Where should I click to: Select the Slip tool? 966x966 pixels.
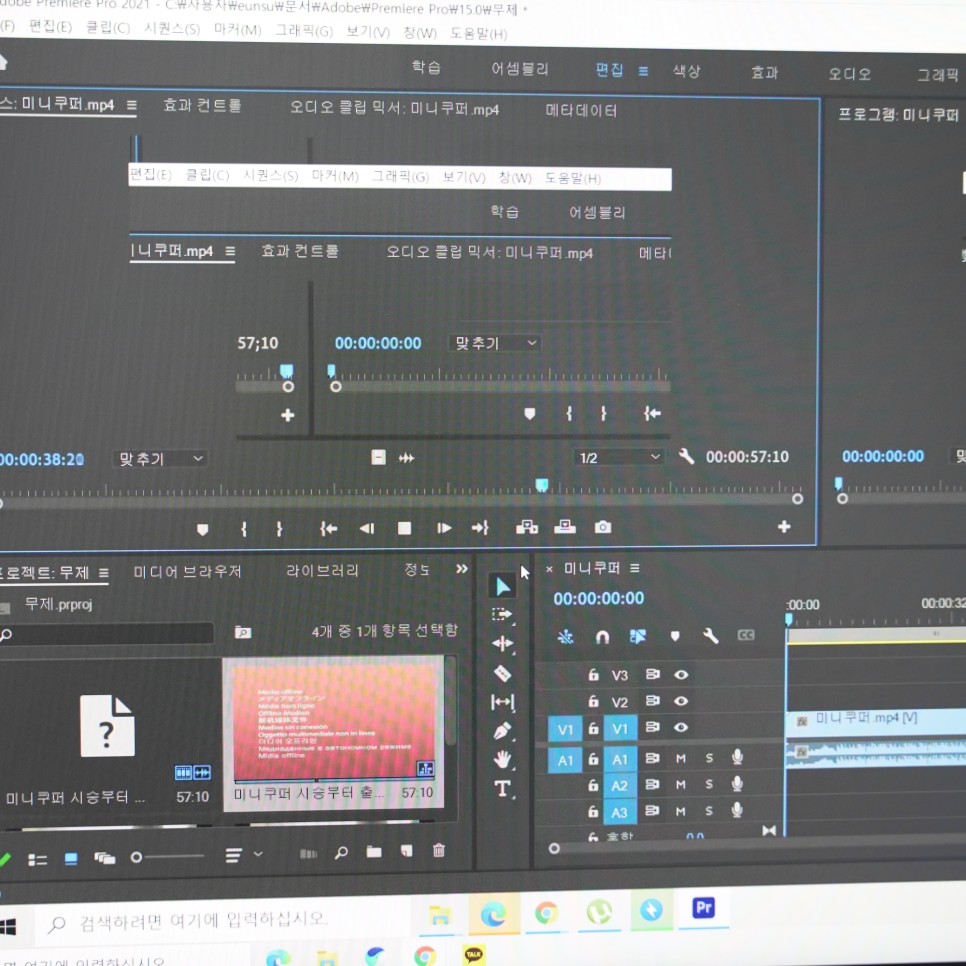[503, 702]
